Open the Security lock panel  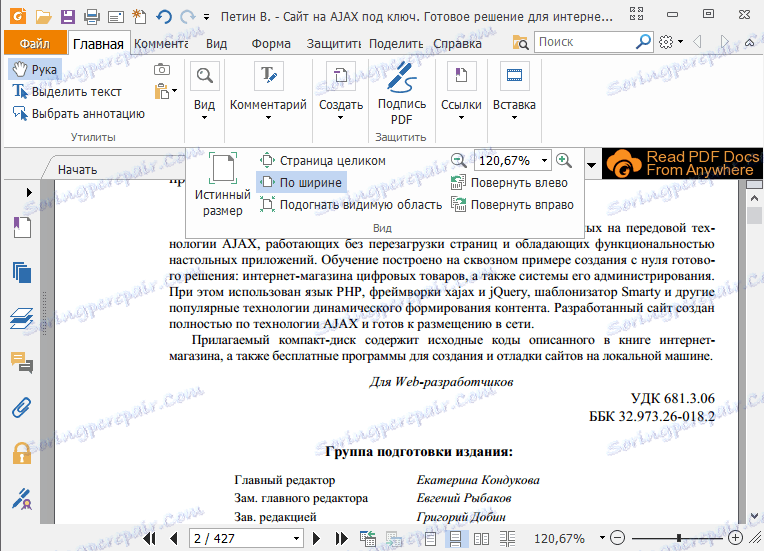22,453
